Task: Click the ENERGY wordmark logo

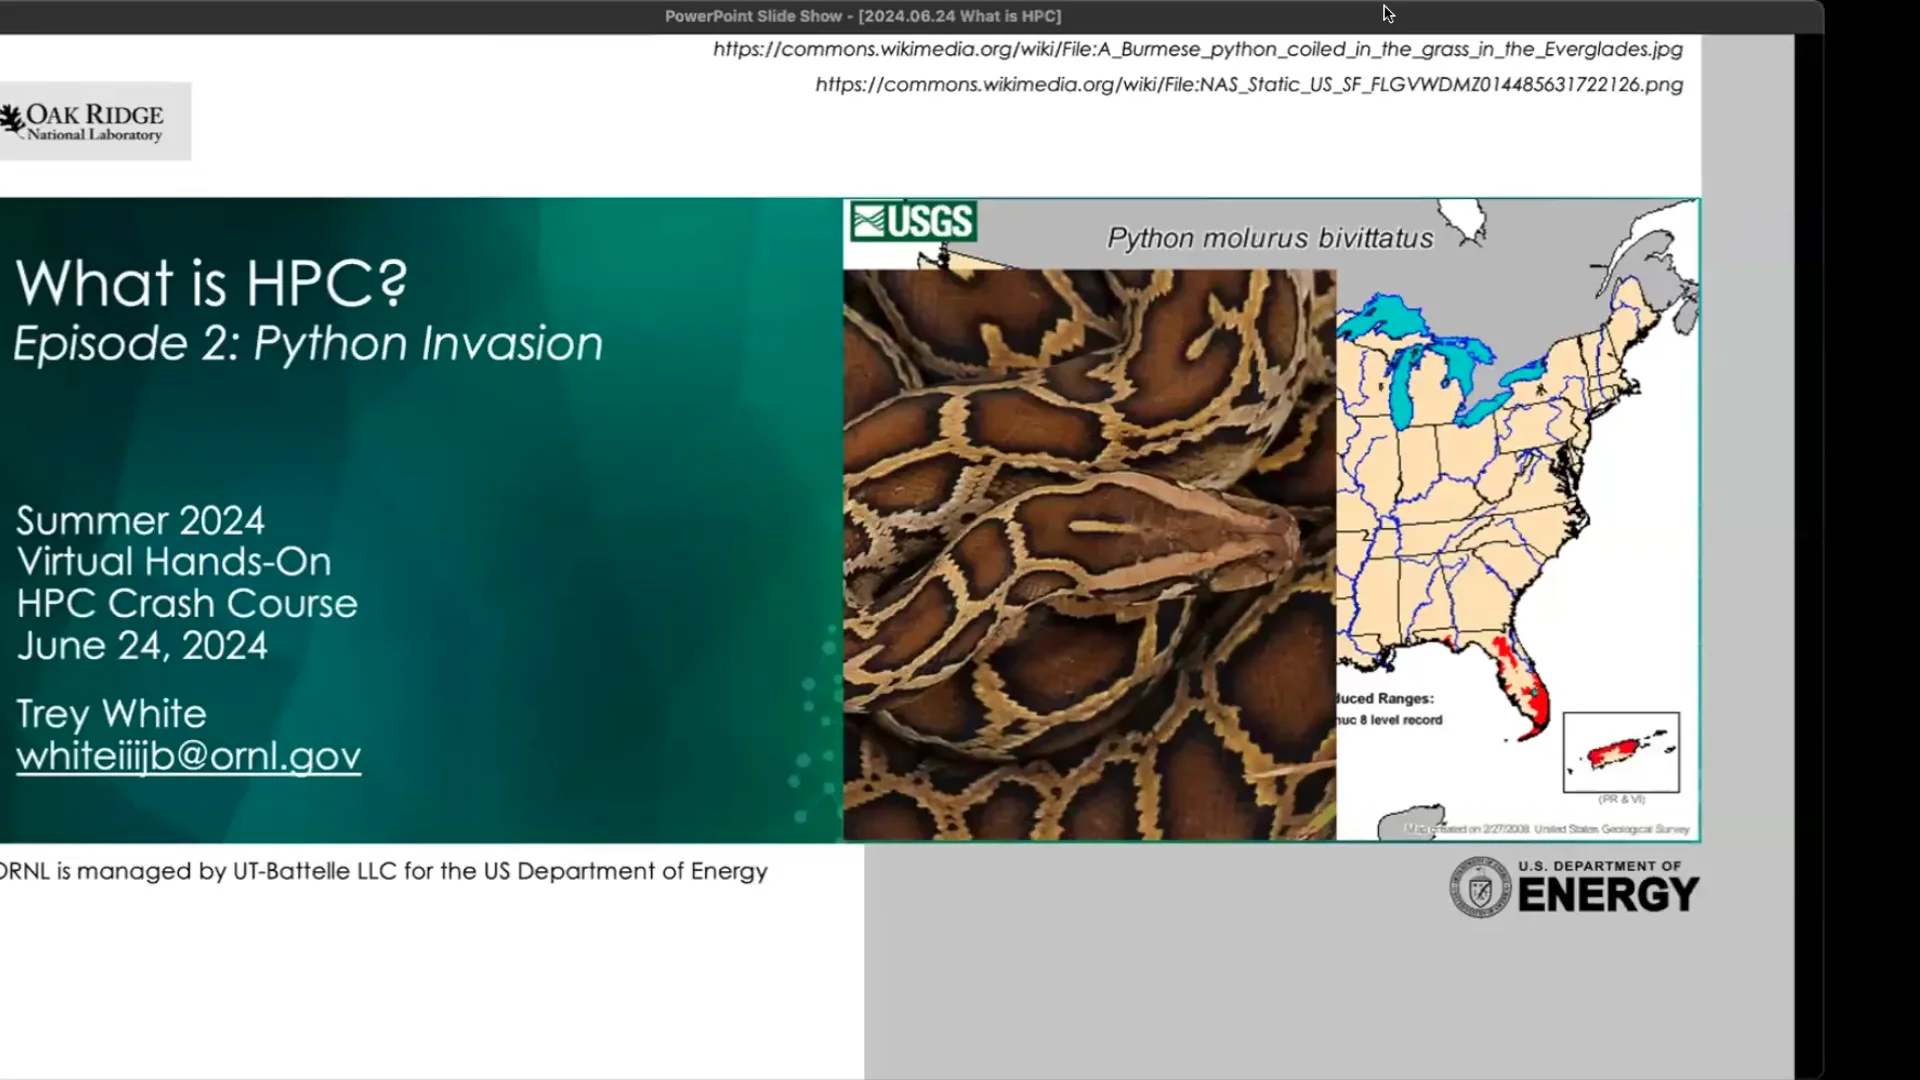Action: [1608, 893]
